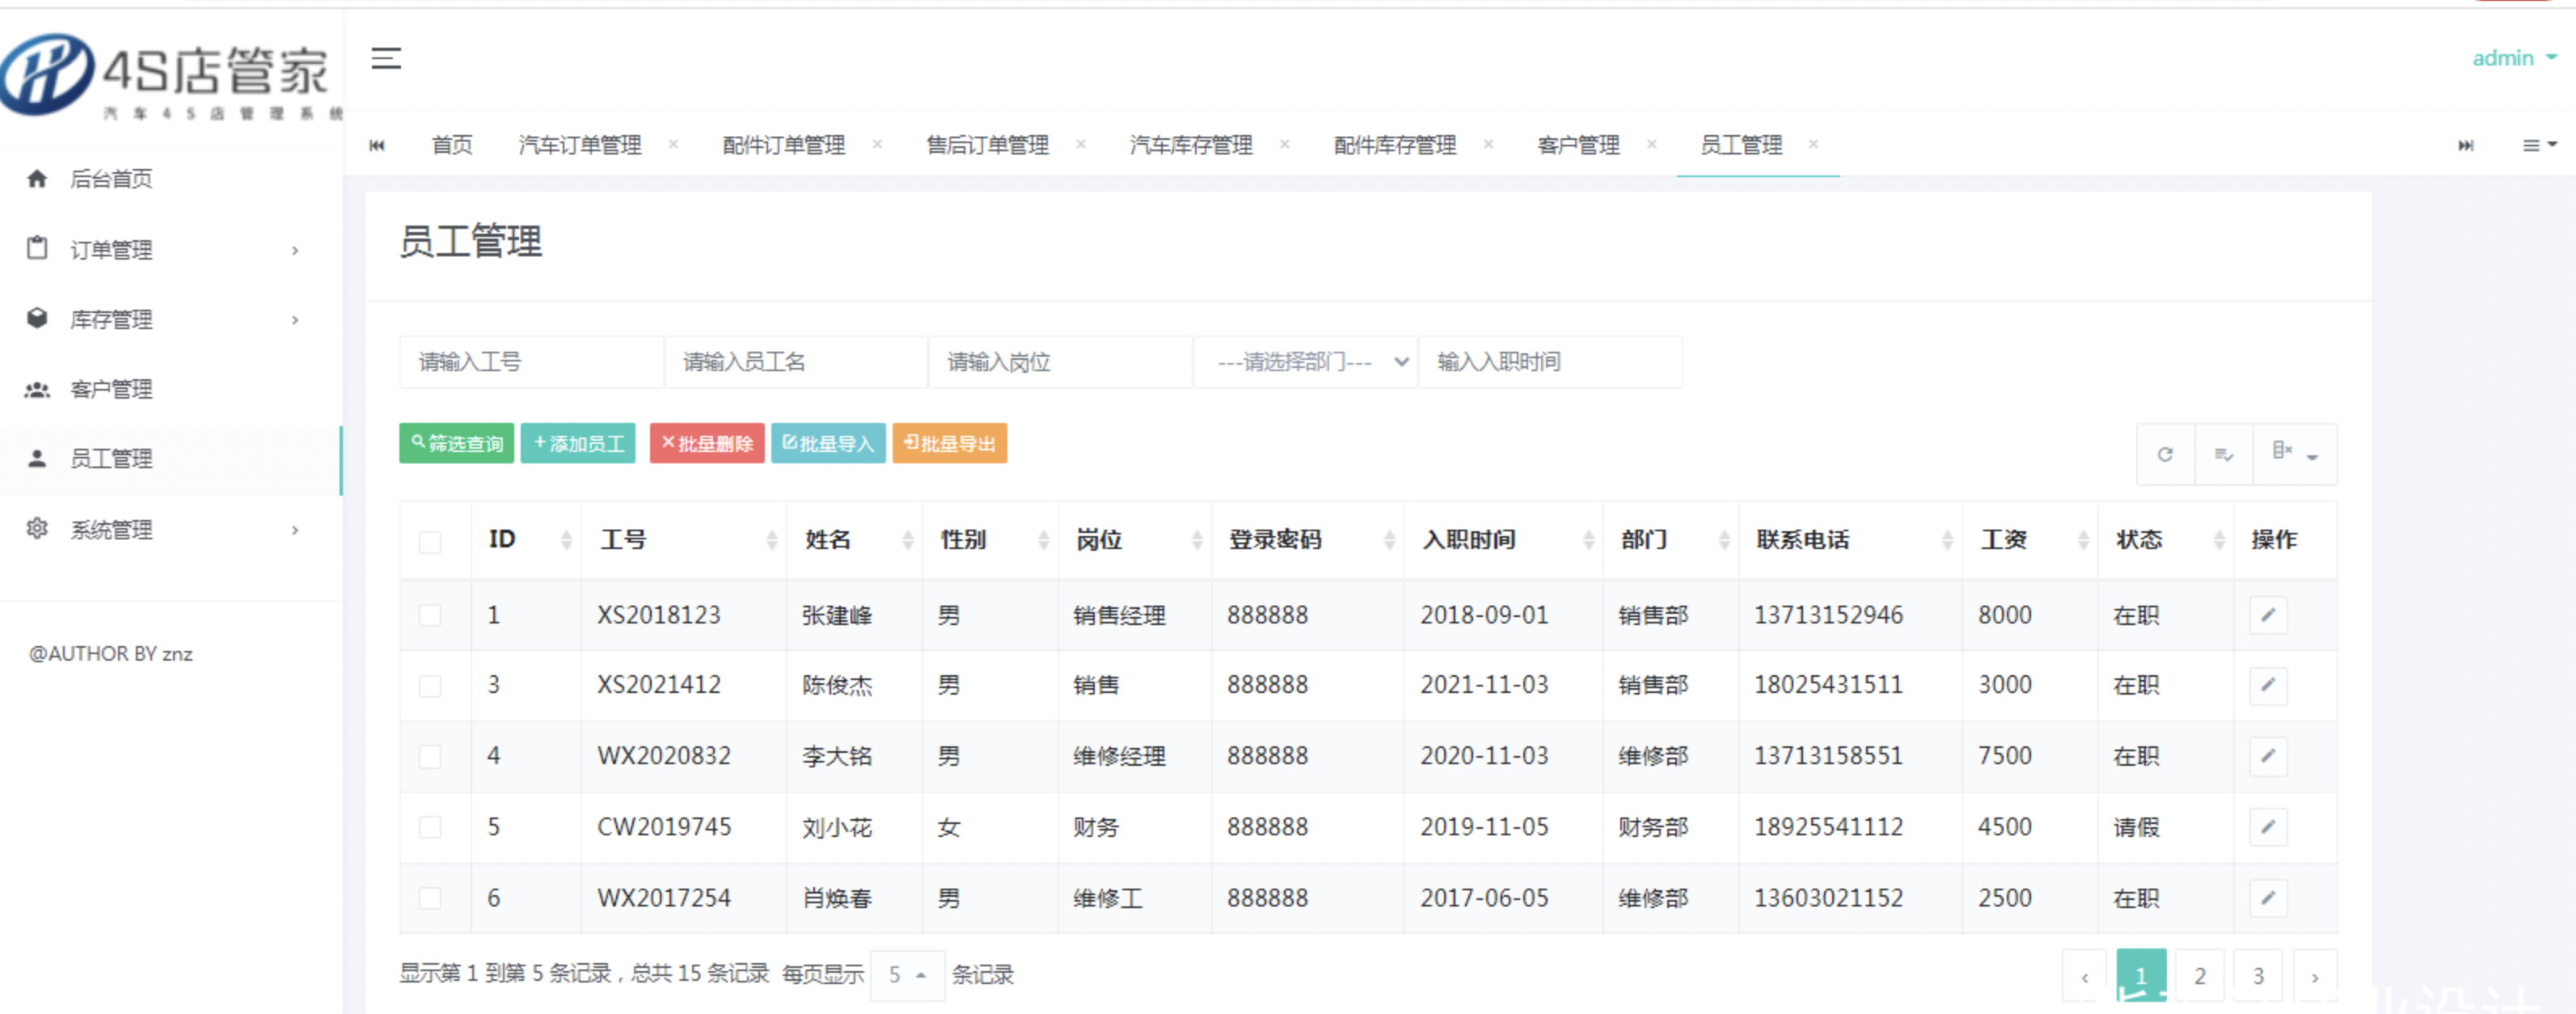2576x1014 pixels.
Task: Click the home icon beside 后台首页
Action: 37,179
